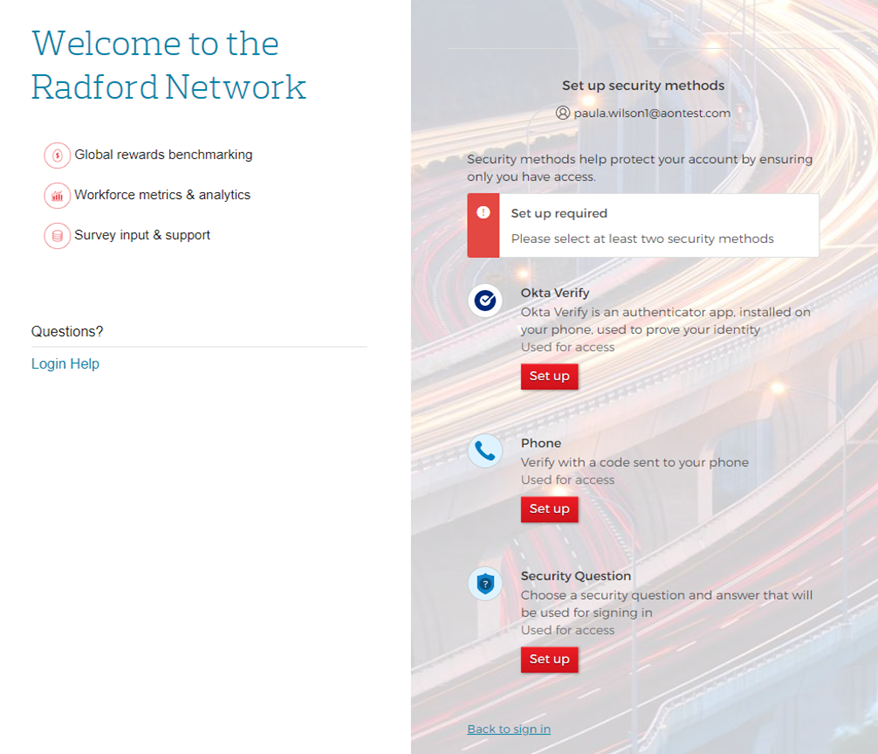878x754 pixels.
Task: Click the Workforce metrics chart icon
Action: [x=57, y=195]
